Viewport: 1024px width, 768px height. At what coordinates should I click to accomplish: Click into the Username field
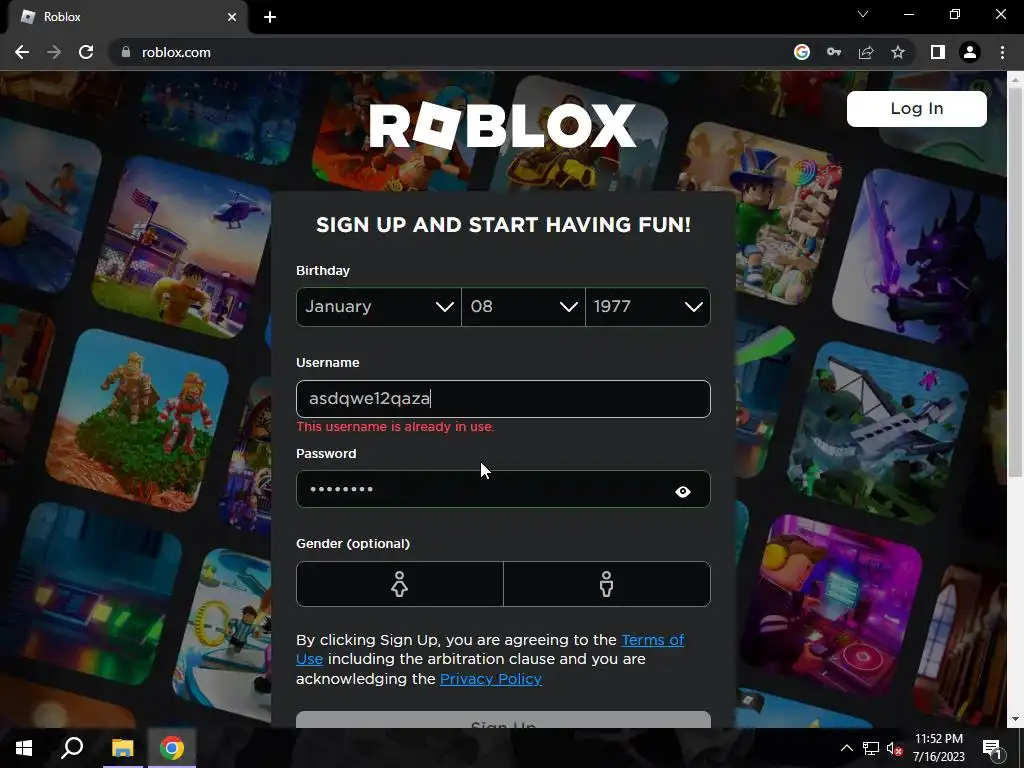point(503,399)
